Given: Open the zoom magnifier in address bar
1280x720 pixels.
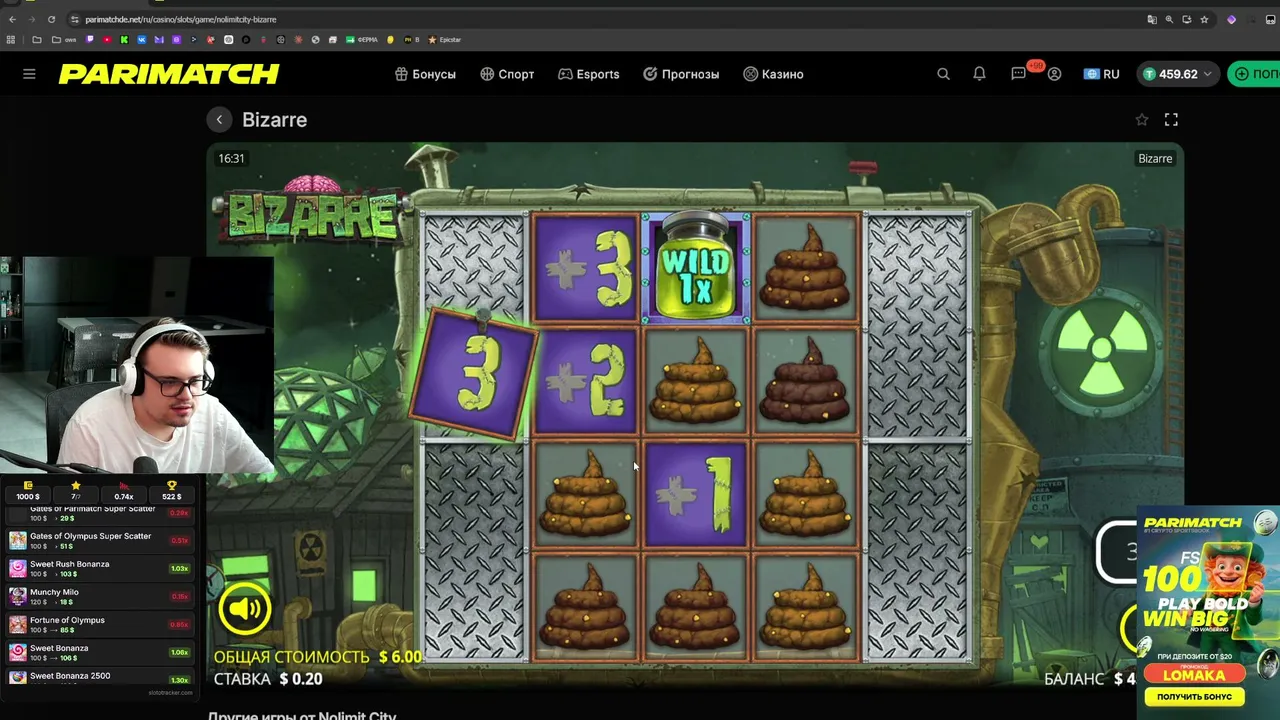Looking at the screenshot, I should click(1169, 19).
